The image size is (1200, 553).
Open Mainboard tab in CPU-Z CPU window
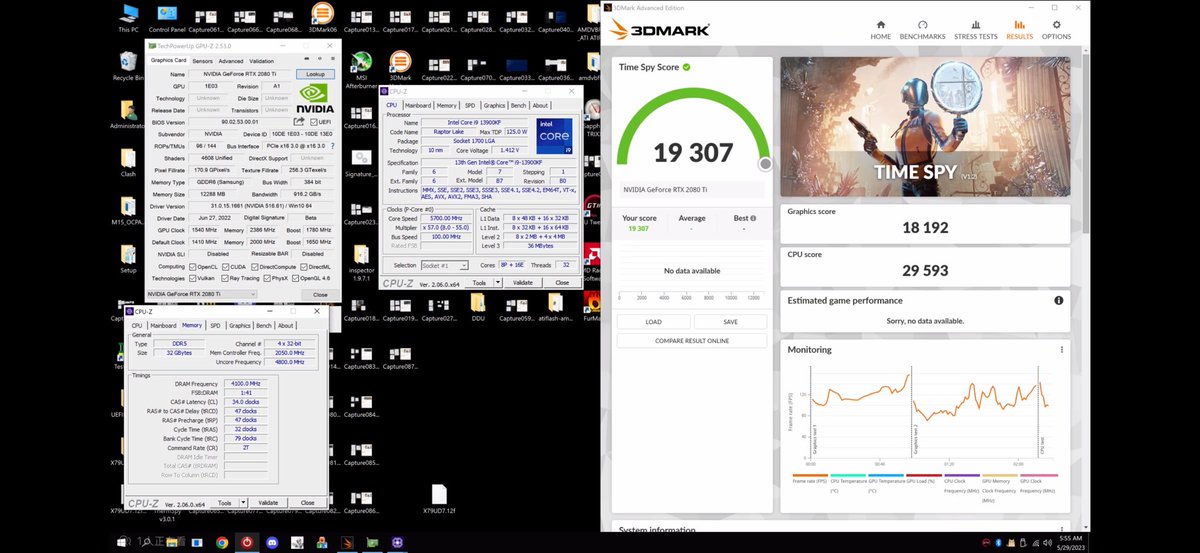point(418,105)
